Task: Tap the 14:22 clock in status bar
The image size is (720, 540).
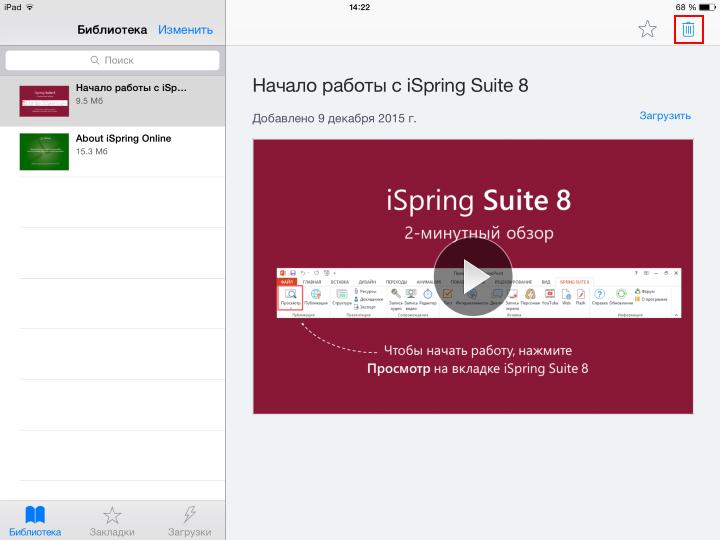Action: click(360, 7)
